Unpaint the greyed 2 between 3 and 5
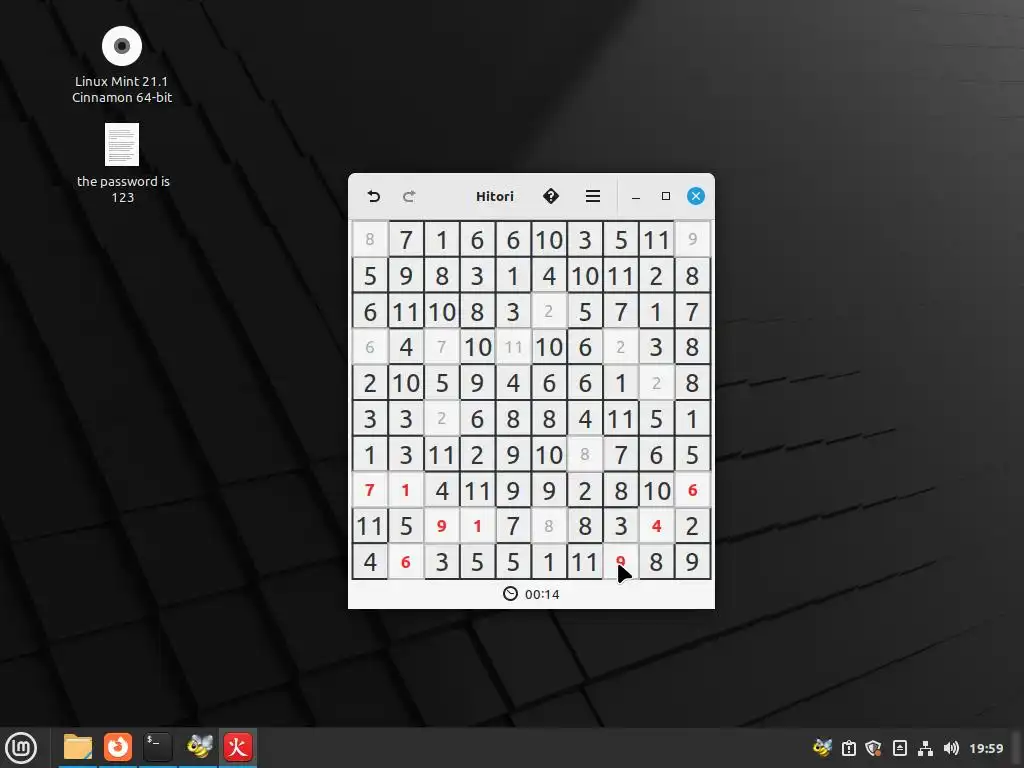The image size is (1024, 768). coord(549,311)
